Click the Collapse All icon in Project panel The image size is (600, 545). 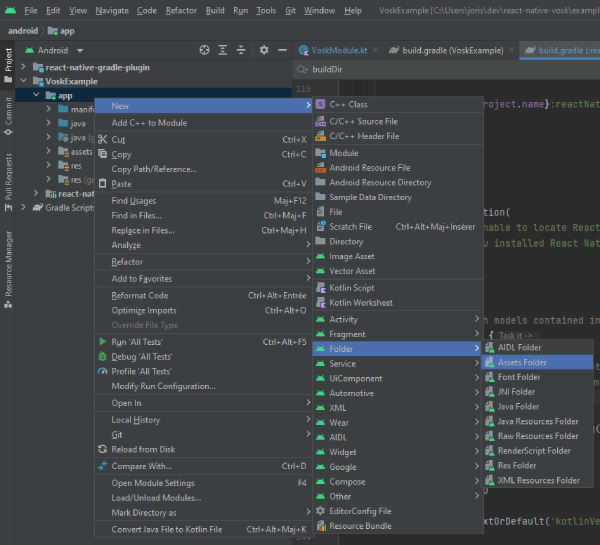(241, 50)
